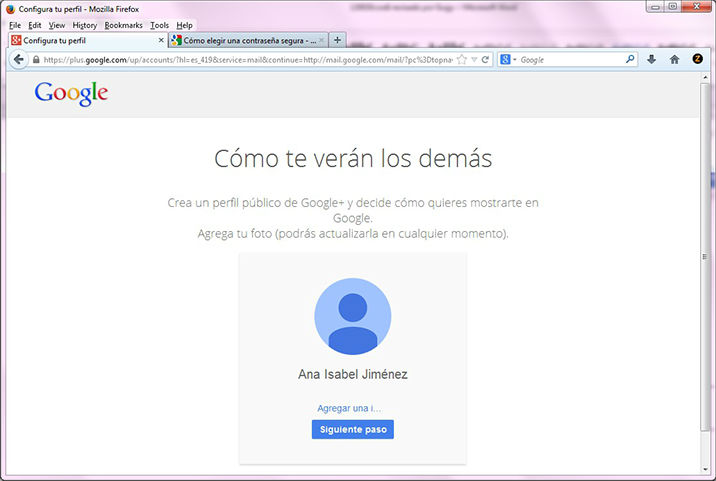The image size is (716, 481).
Task: Focus the address bar URL field
Action: 248,60
